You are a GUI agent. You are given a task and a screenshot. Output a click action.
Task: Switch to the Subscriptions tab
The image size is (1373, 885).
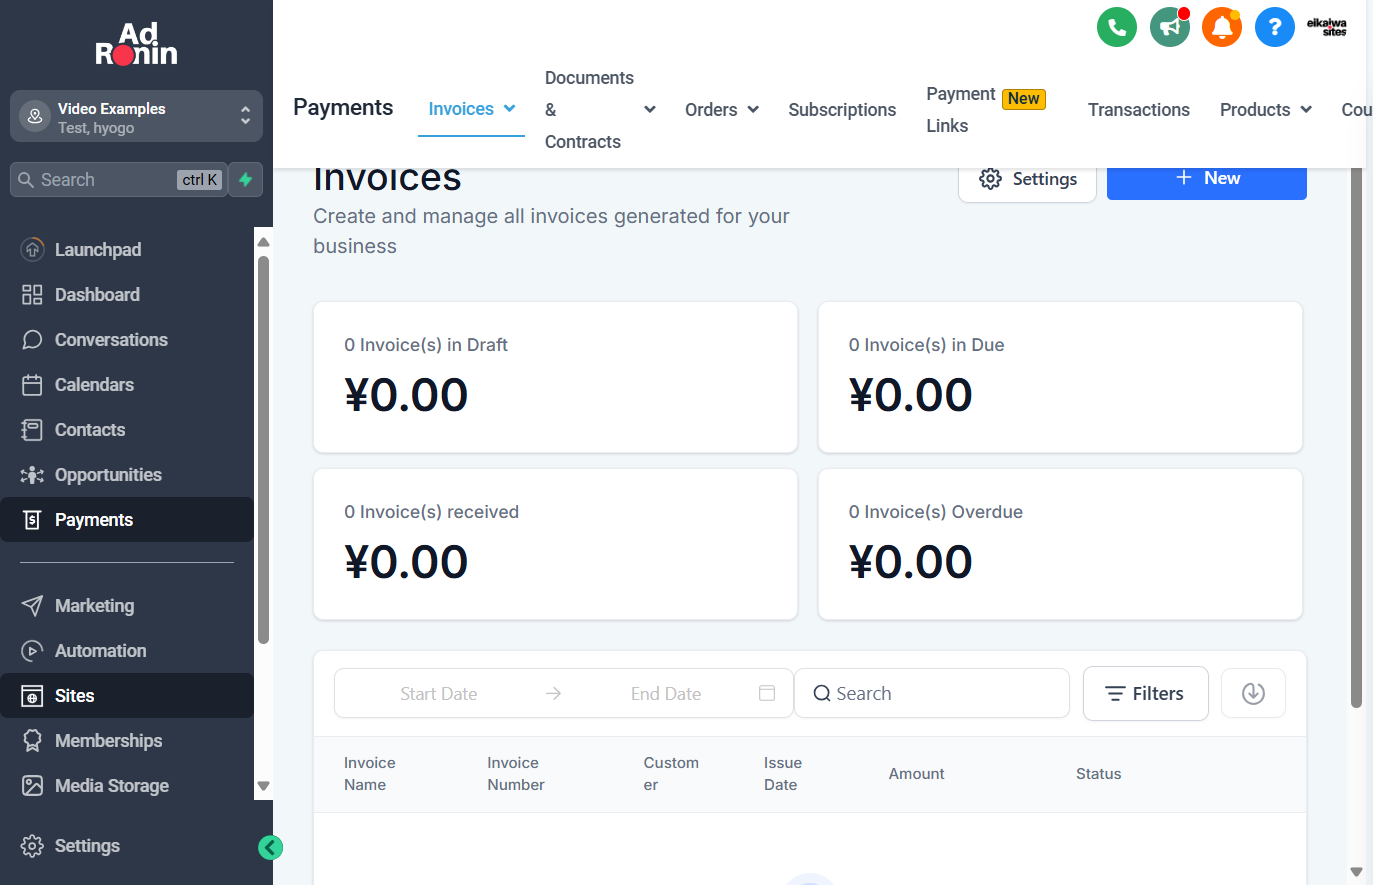click(x=842, y=110)
